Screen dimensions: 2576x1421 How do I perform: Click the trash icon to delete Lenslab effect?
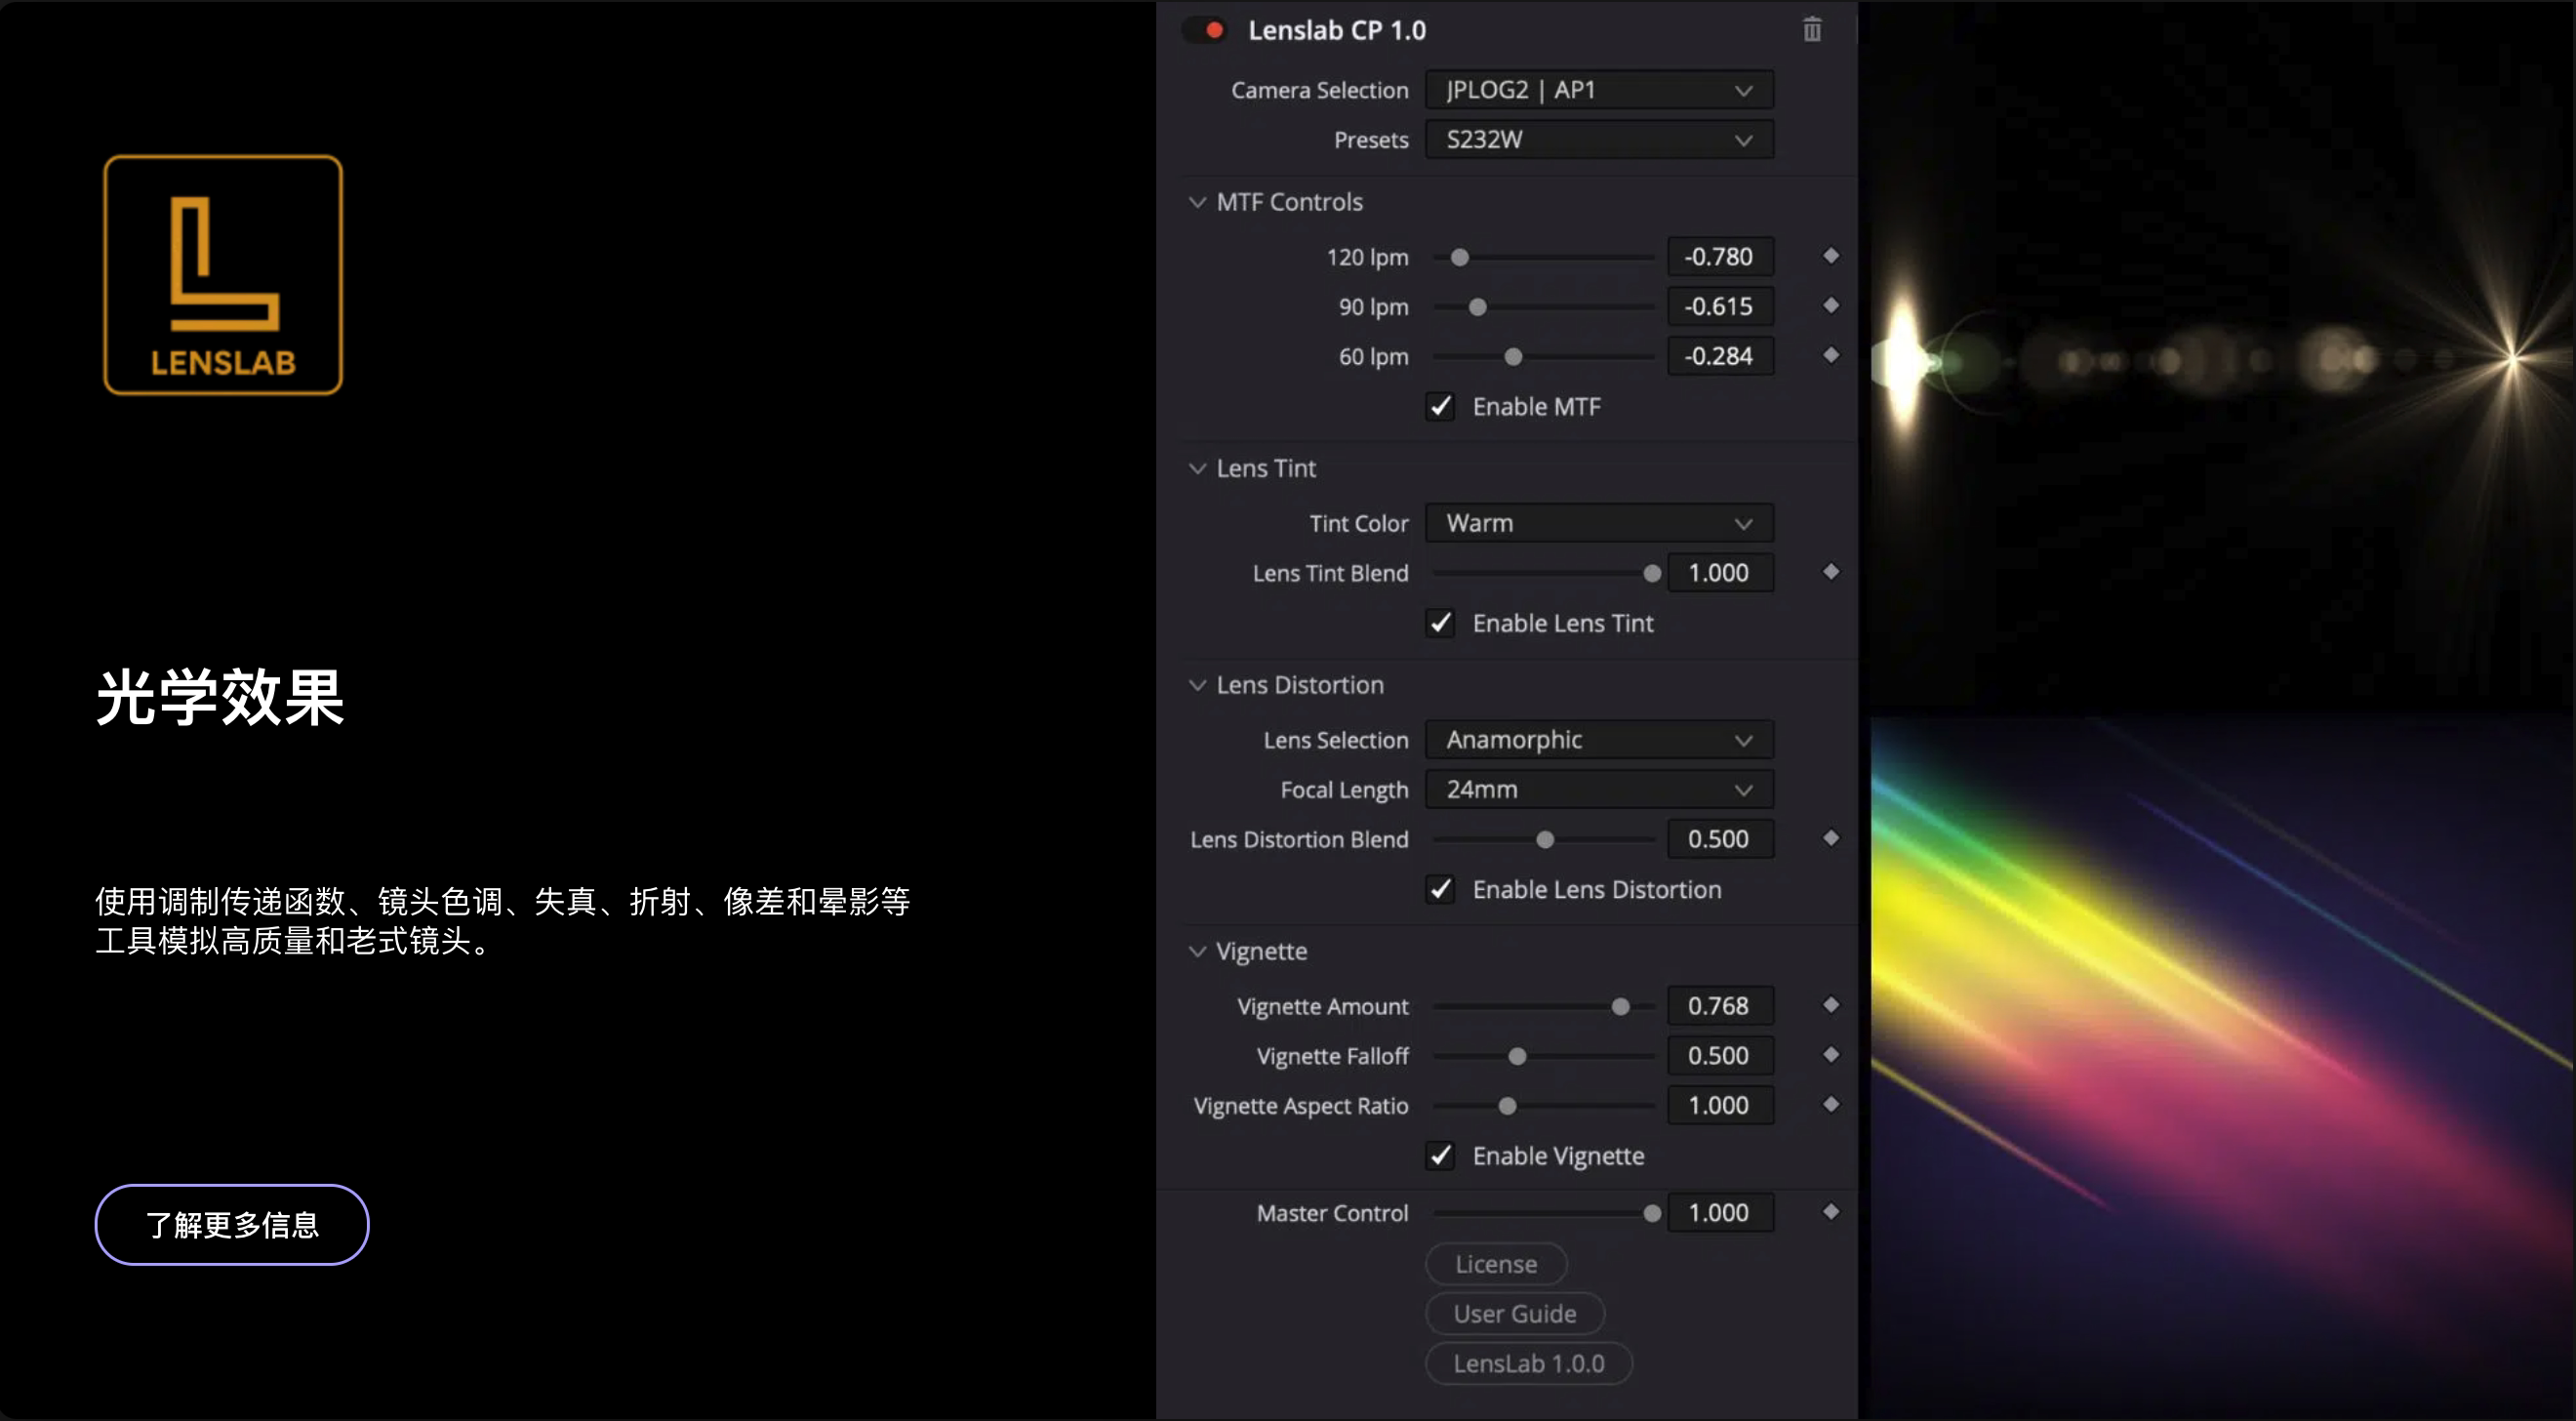pyautogui.click(x=1811, y=30)
